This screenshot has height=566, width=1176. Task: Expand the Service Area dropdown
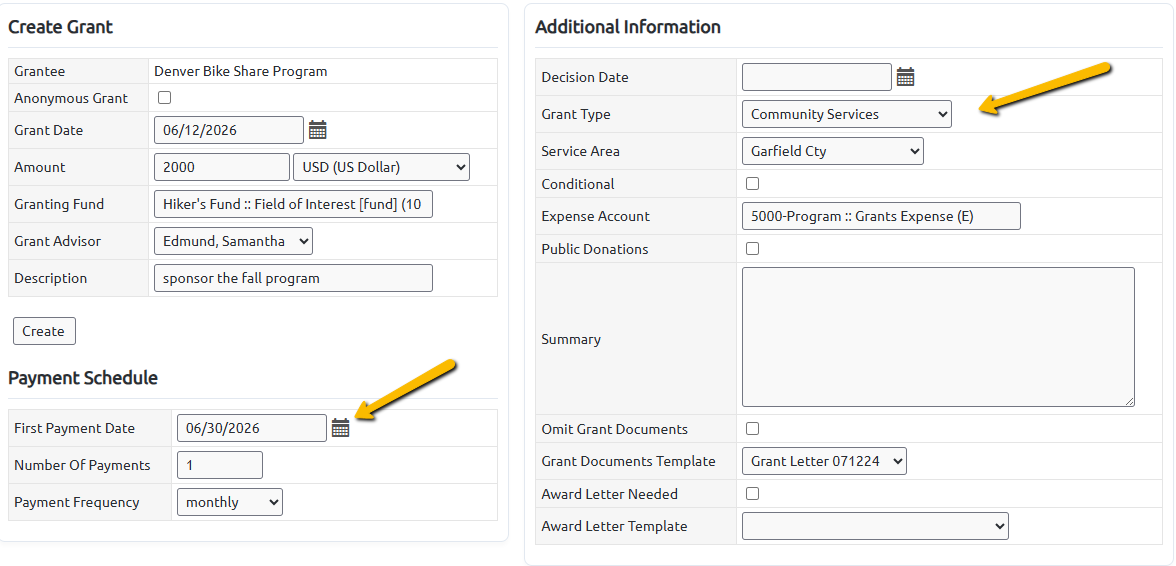(832, 151)
